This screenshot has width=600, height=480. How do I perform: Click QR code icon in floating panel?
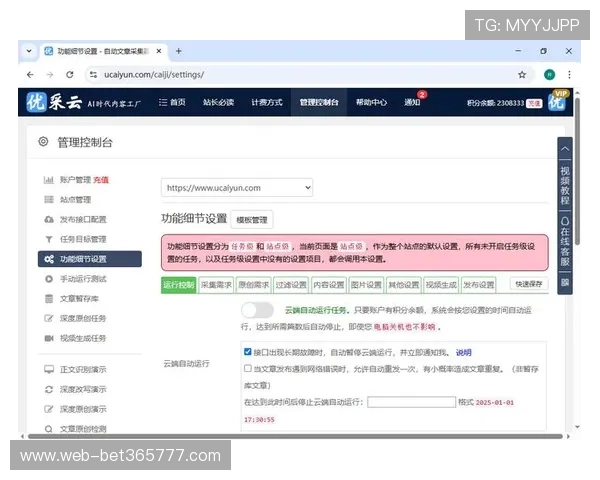coord(565,283)
